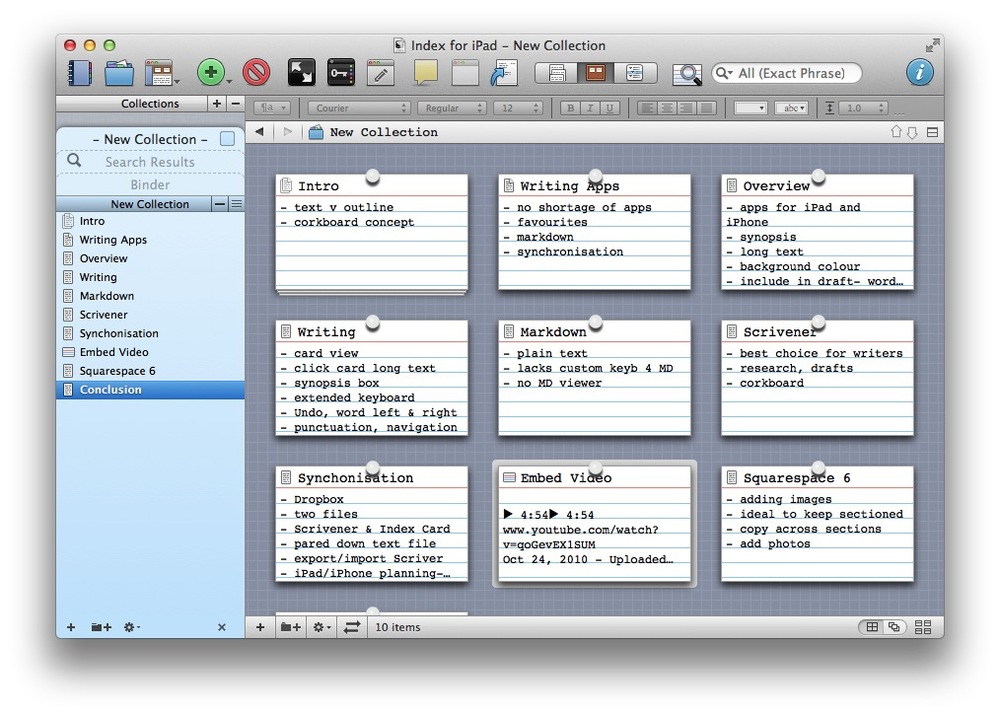Open the Collections folder icon in toolbar

pyautogui.click(x=119, y=73)
